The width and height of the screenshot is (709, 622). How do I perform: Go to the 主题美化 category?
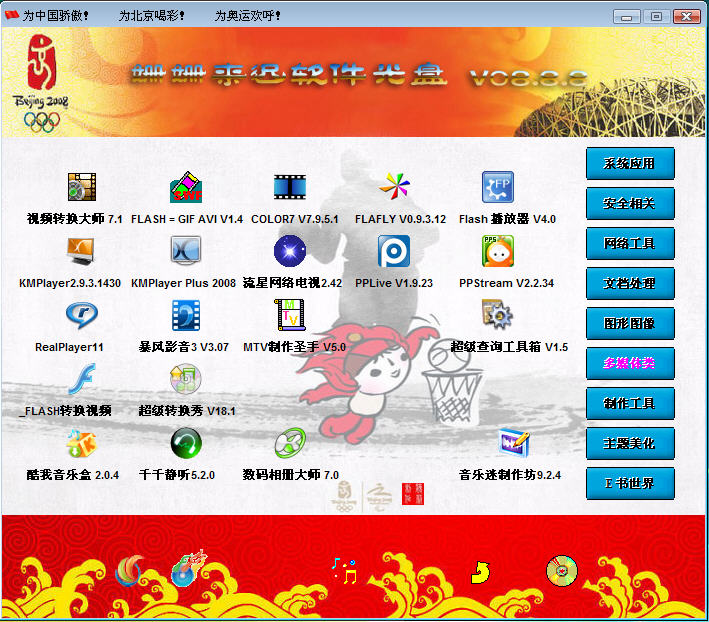click(629, 443)
